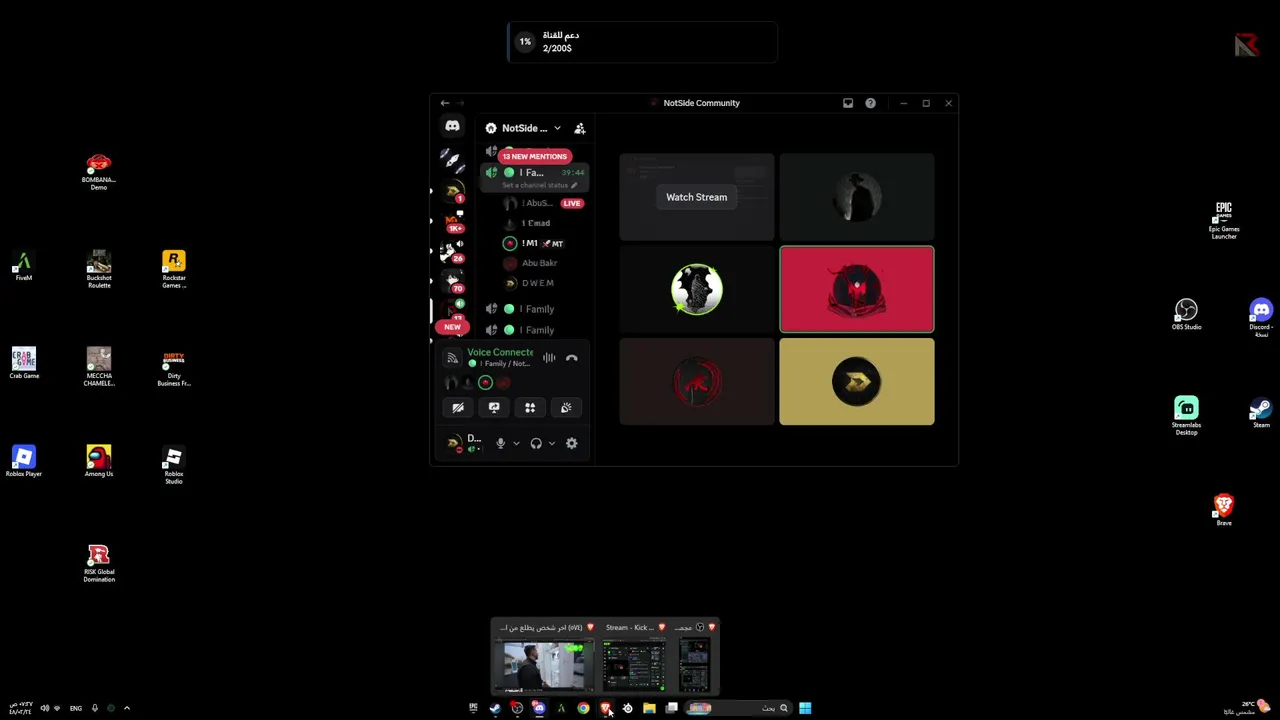Select the Arabic-titled video Brave preview
Screen dimensions: 1280x720
coord(545,657)
